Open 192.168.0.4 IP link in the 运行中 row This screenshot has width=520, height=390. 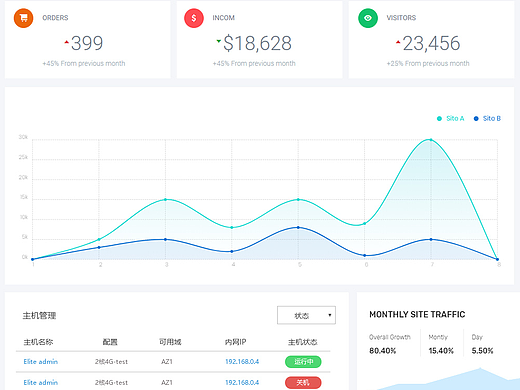pos(242,362)
